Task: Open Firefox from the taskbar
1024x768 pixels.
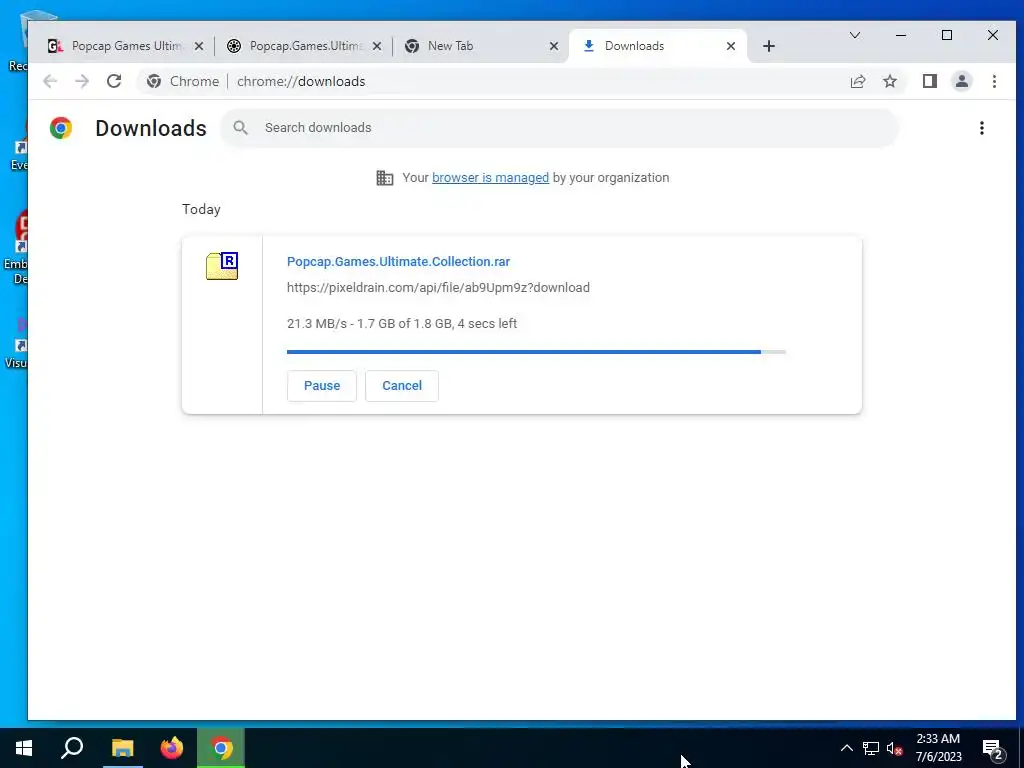Action: (172, 748)
